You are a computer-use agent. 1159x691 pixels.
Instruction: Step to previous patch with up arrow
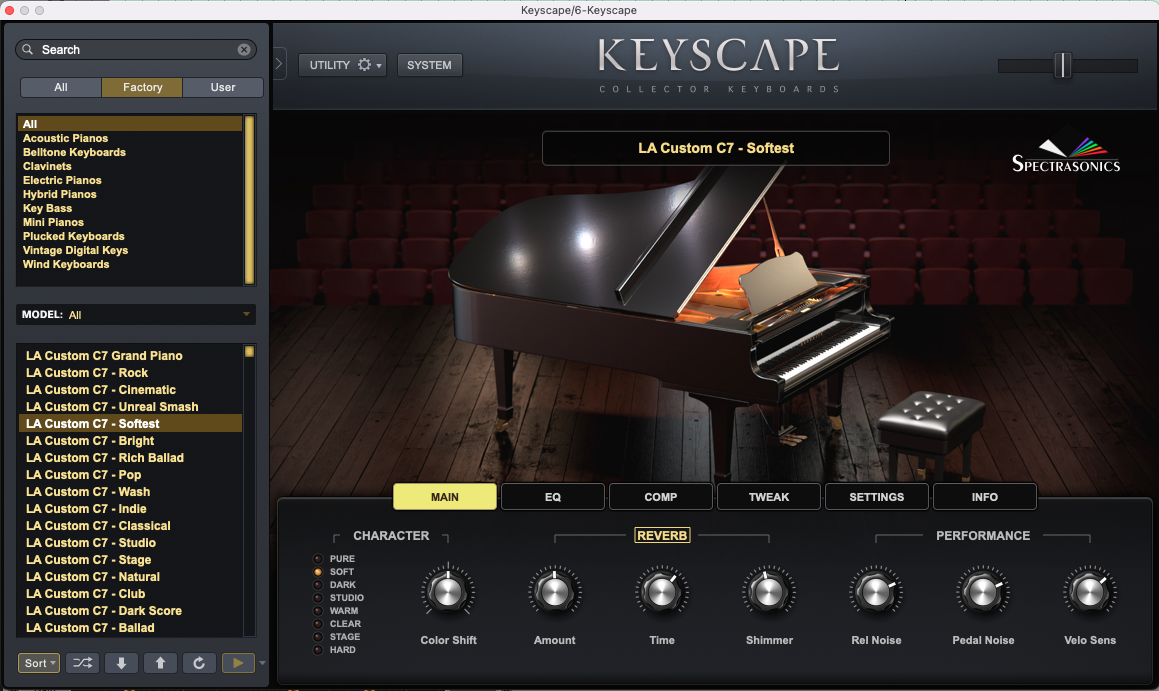pos(160,663)
